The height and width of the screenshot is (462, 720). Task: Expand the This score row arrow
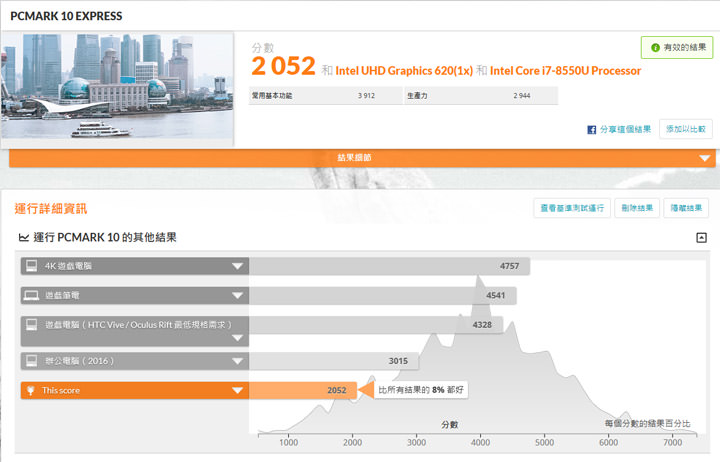click(237, 390)
